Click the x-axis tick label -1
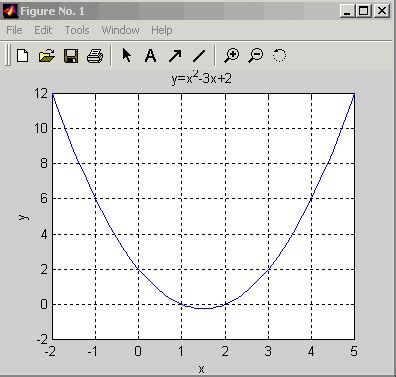 pos(93,351)
